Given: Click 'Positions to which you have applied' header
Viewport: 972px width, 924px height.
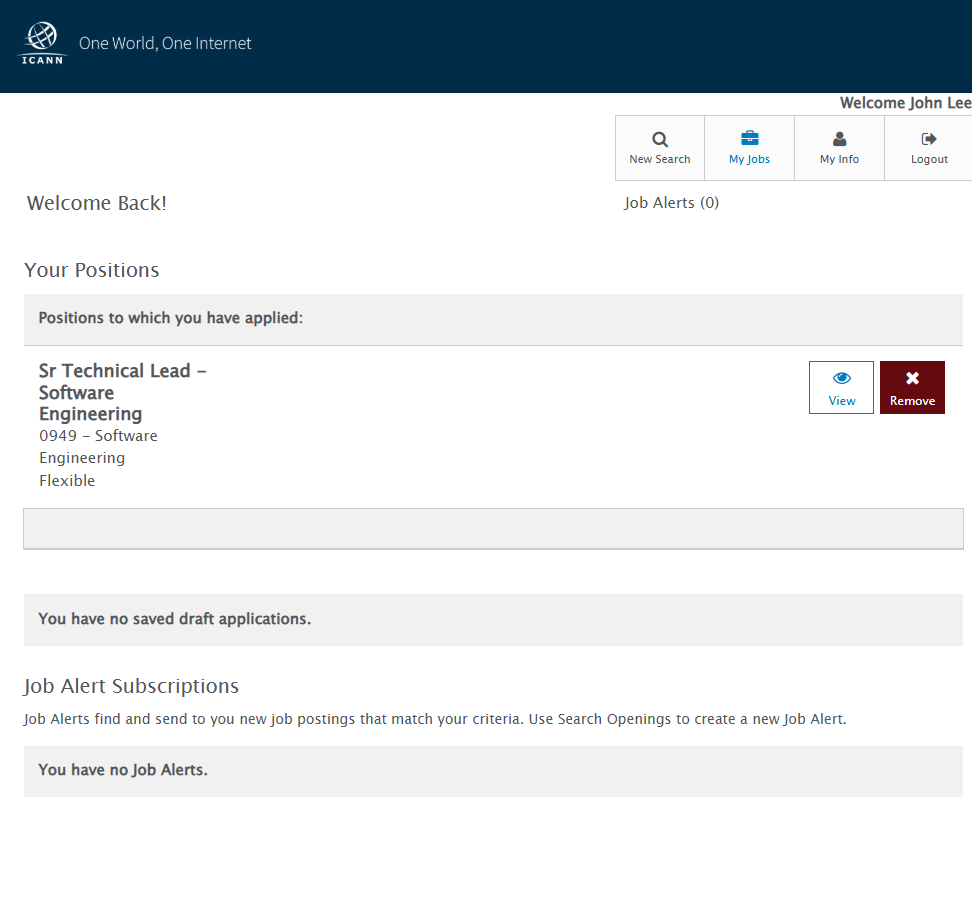Looking at the screenshot, I should (x=170, y=318).
